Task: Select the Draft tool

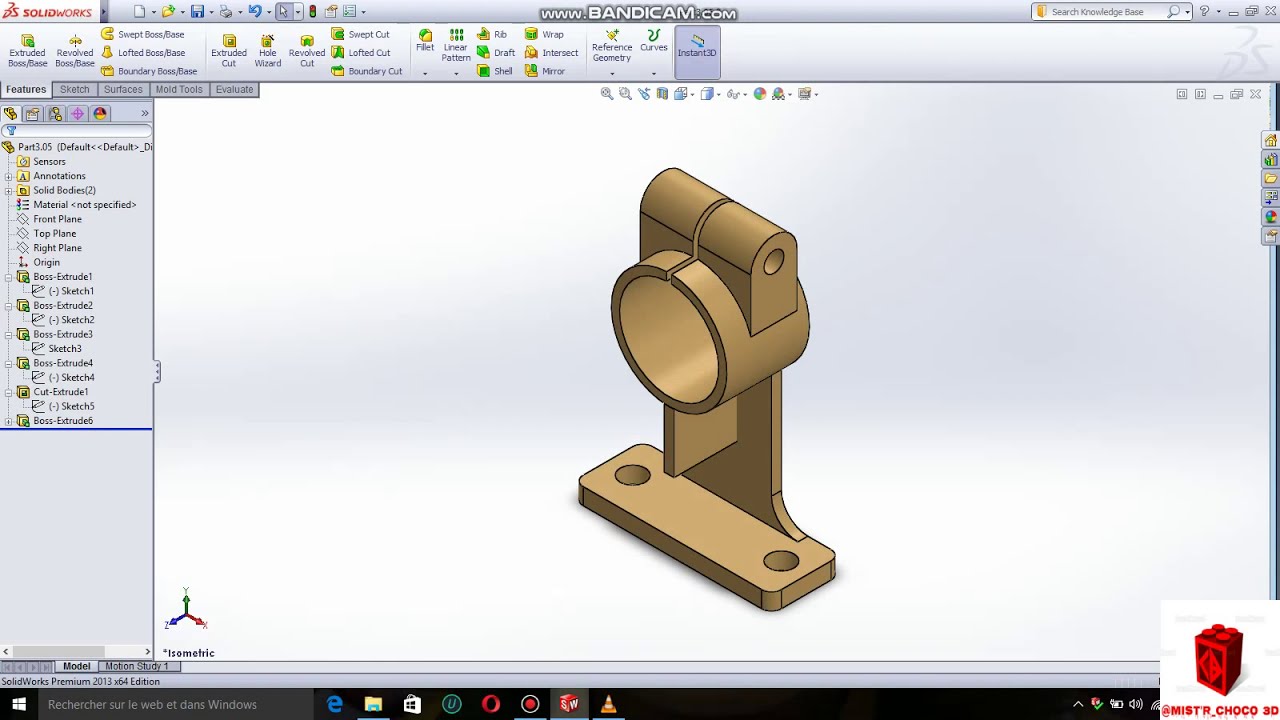Action: click(x=496, y=53)
